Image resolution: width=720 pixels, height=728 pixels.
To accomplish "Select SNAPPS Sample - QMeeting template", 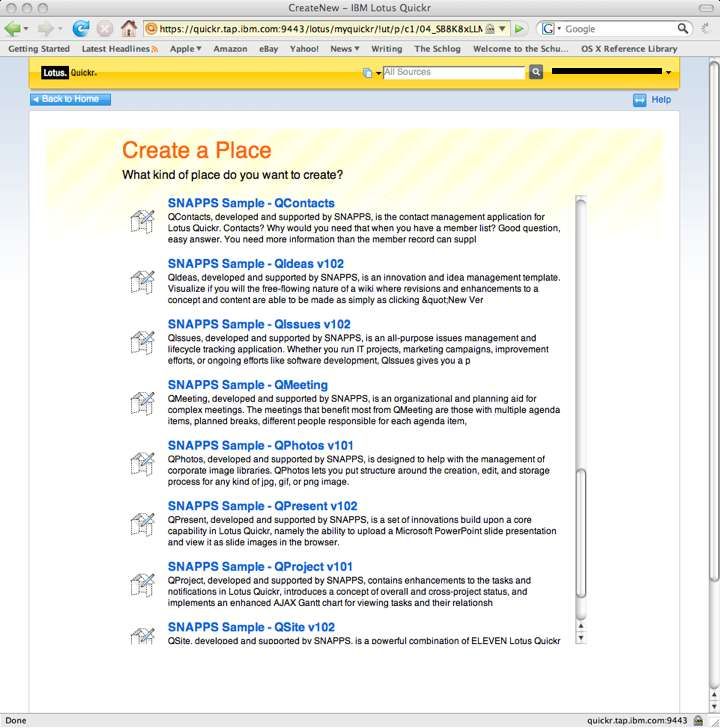I will pos(248,385).
